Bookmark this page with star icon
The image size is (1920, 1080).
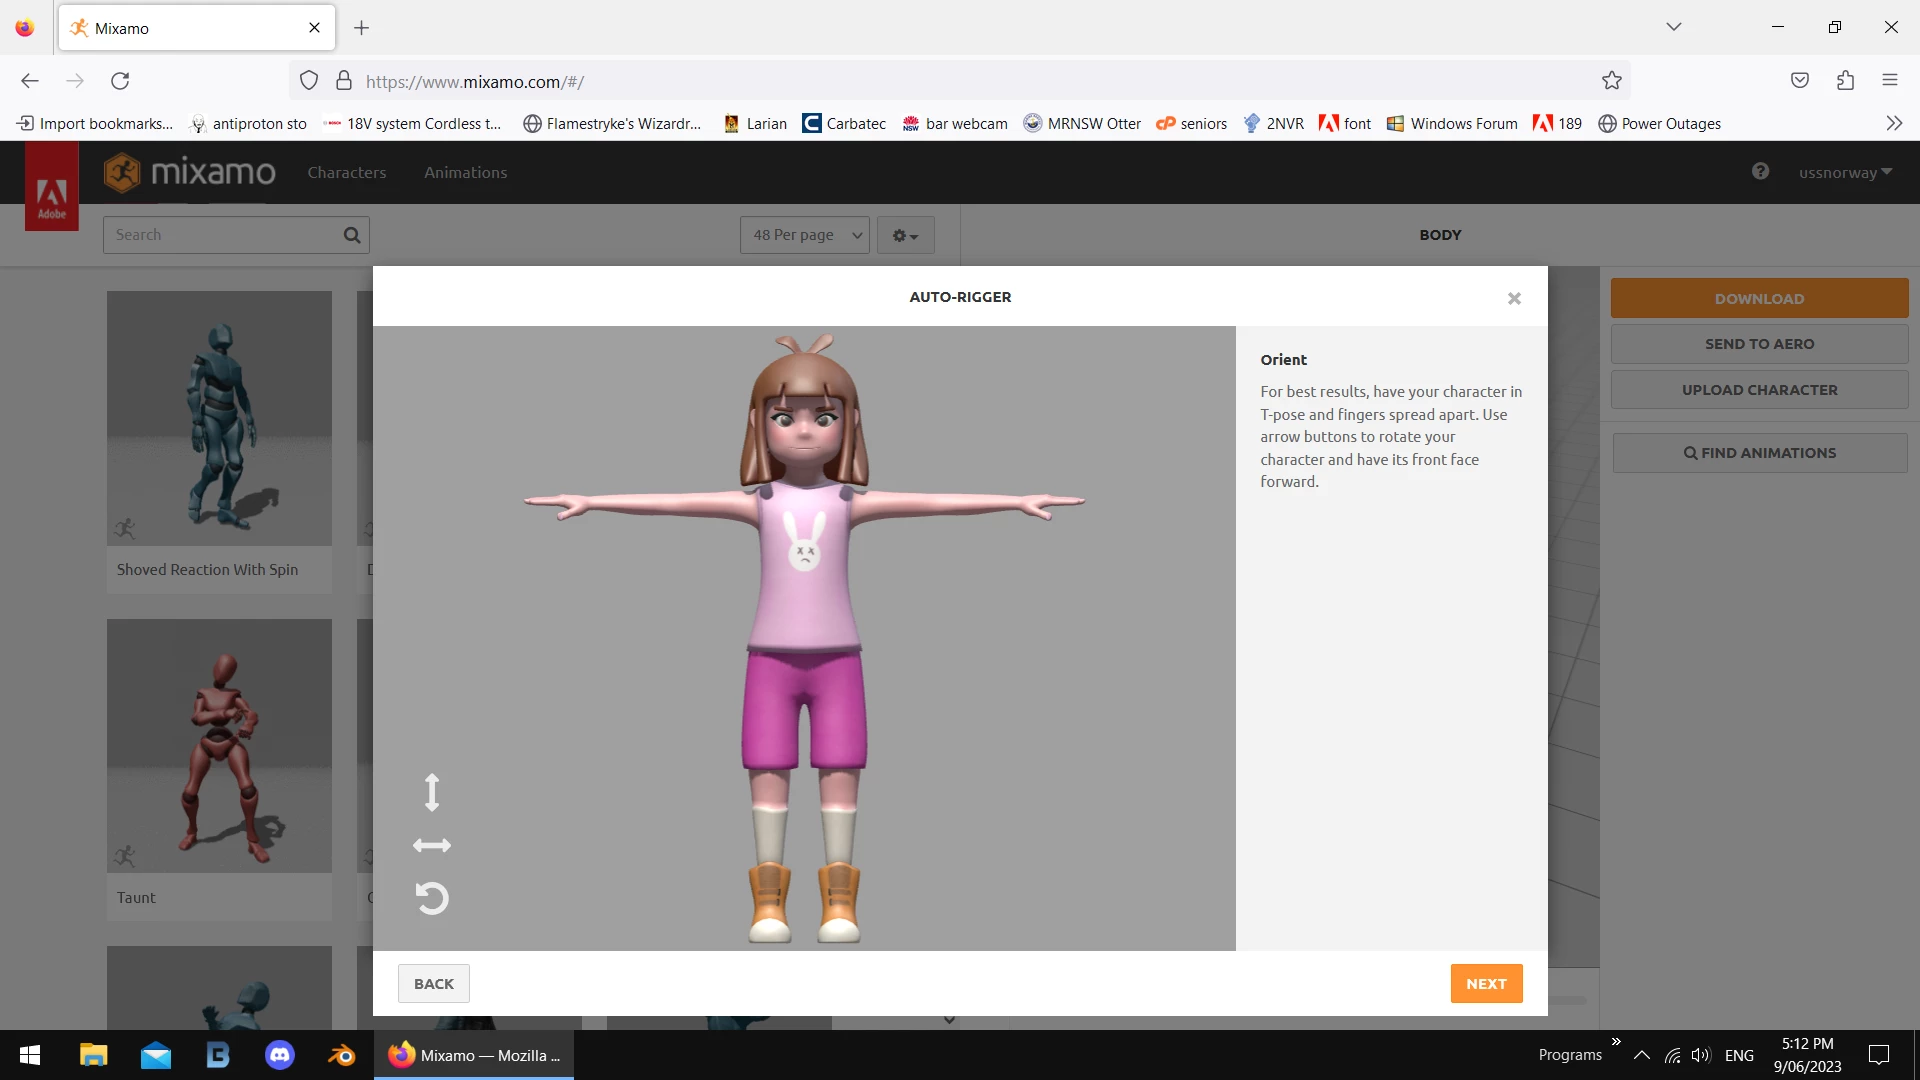click(x=1611, y=81)
